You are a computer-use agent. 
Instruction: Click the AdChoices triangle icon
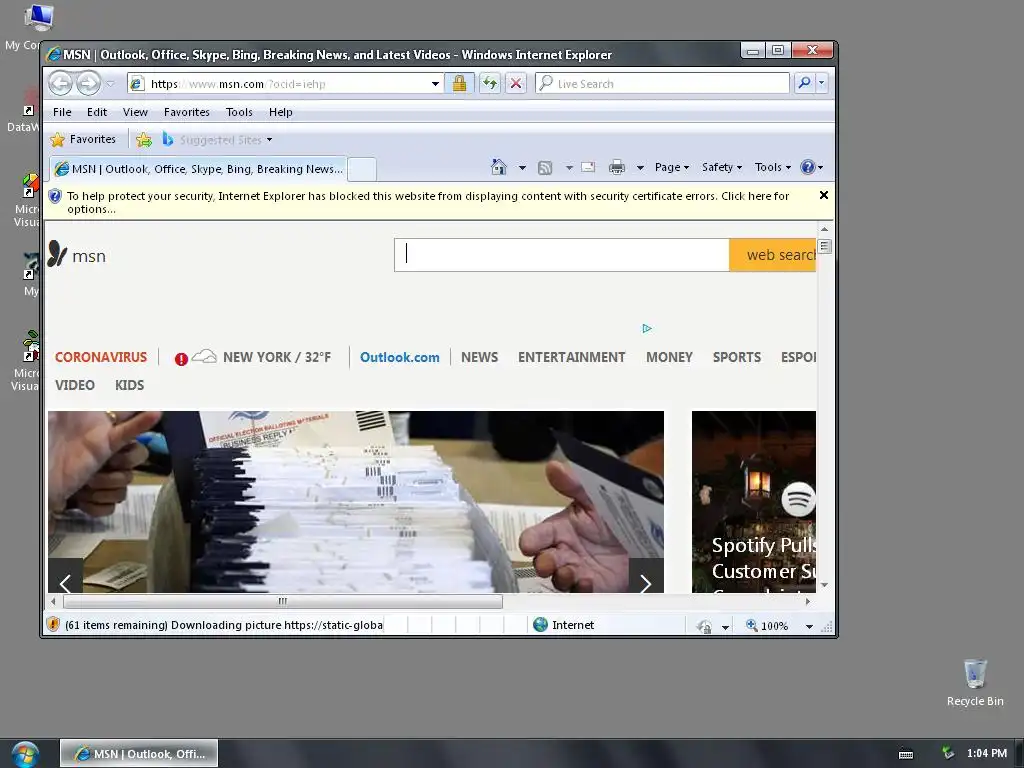647,328
